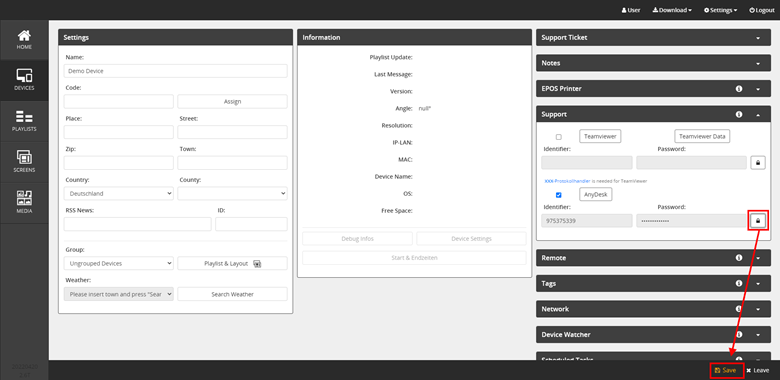Image resolution: width=780 pixels, height=380 pixels.
Task: Open the Settings menu in top bar
Action: point(720,10)
